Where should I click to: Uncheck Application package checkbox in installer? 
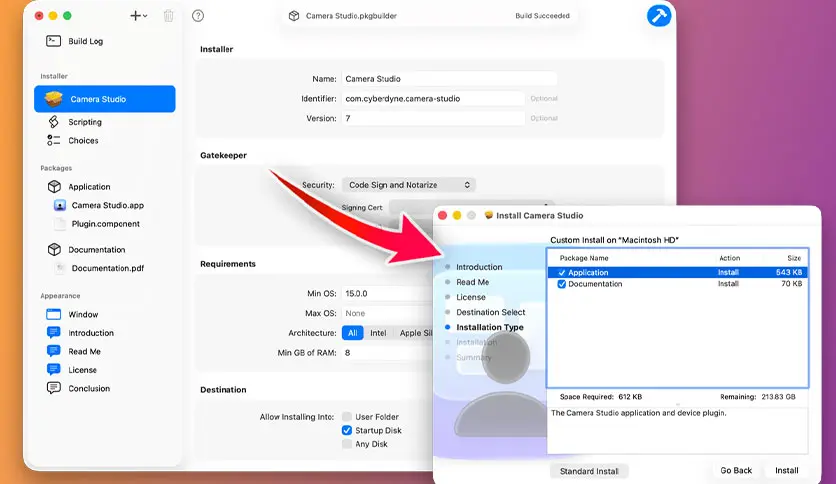coord(561,272)
